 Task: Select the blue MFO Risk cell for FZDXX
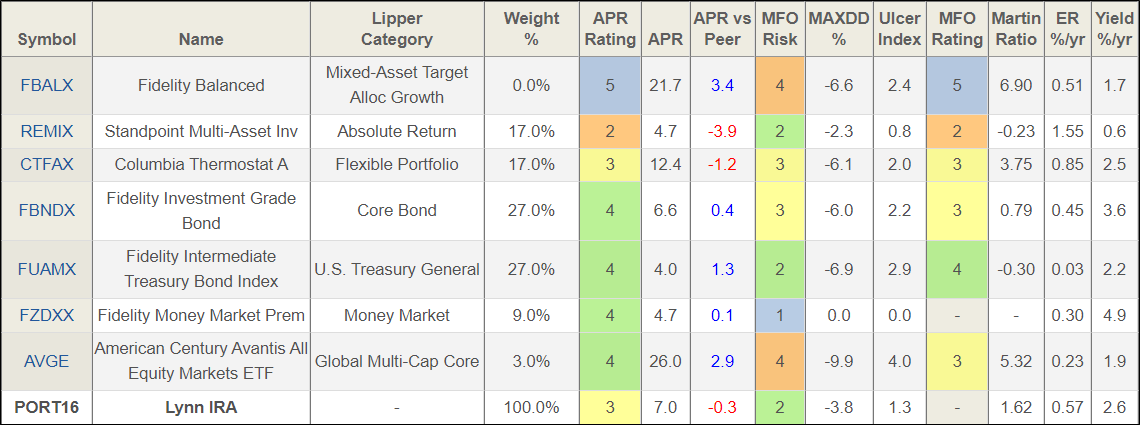click(780, 315)
